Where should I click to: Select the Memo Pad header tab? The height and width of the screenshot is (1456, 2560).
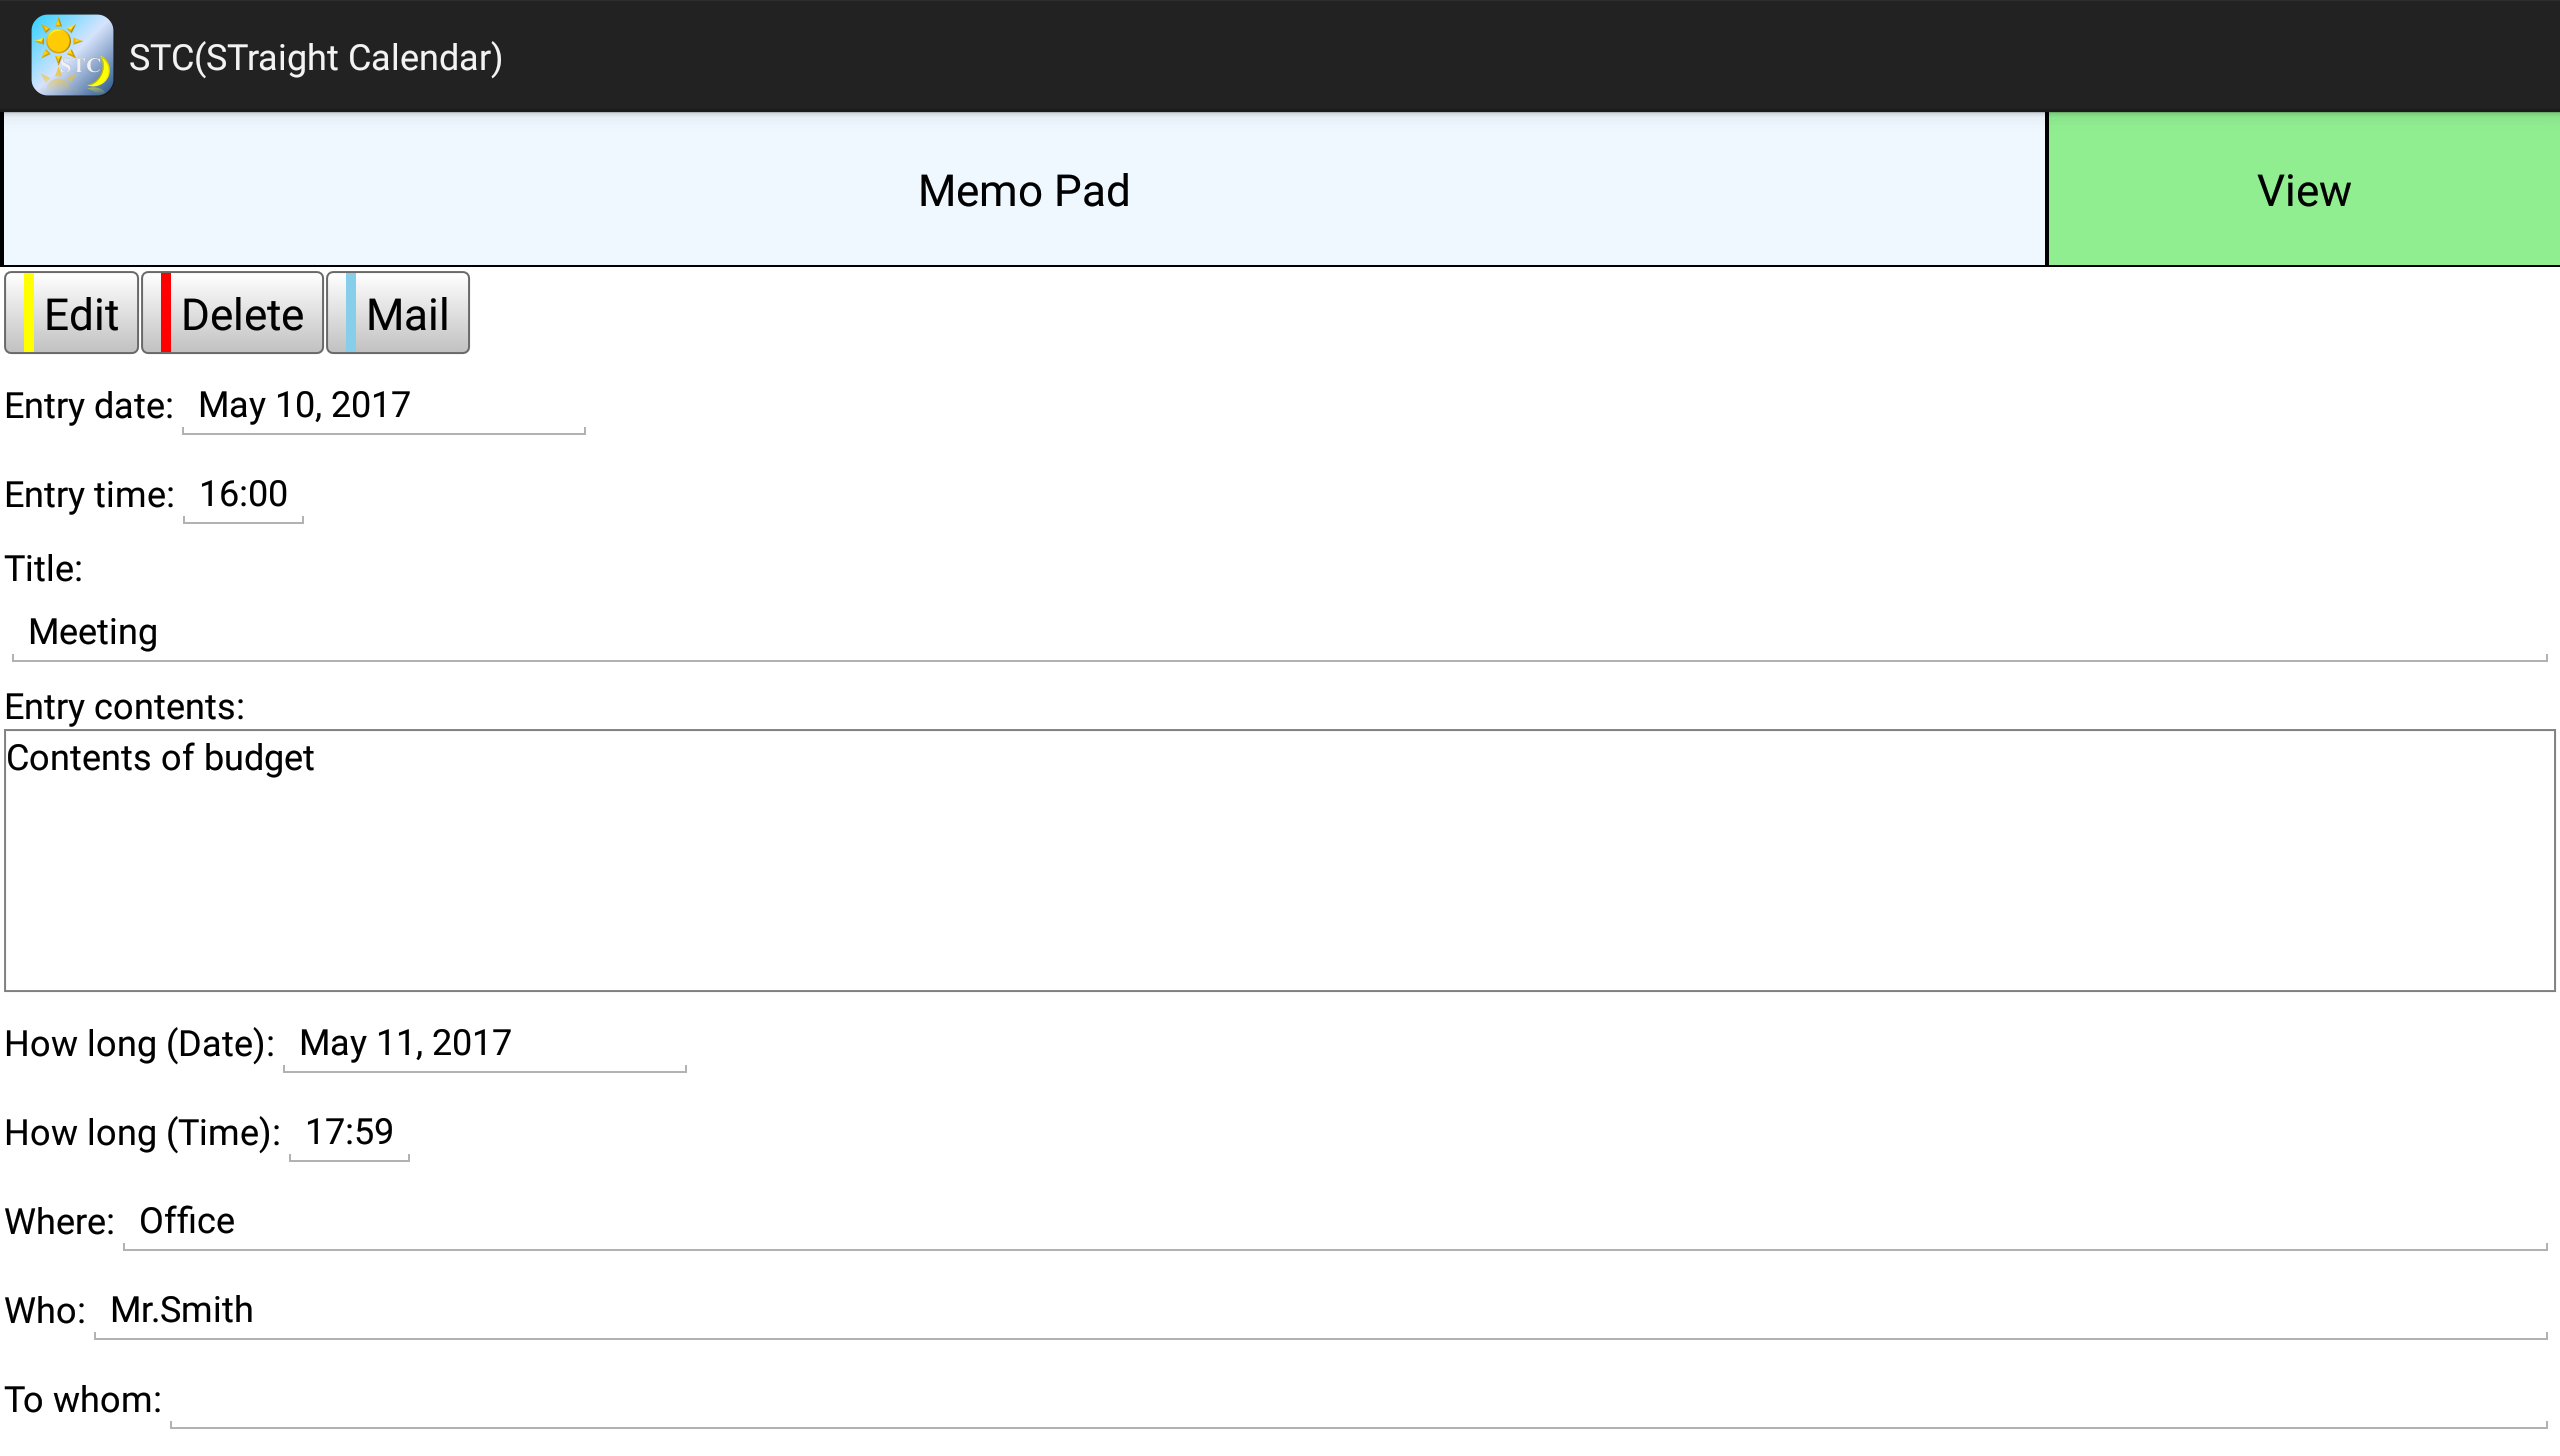[x=1024, y=190]
